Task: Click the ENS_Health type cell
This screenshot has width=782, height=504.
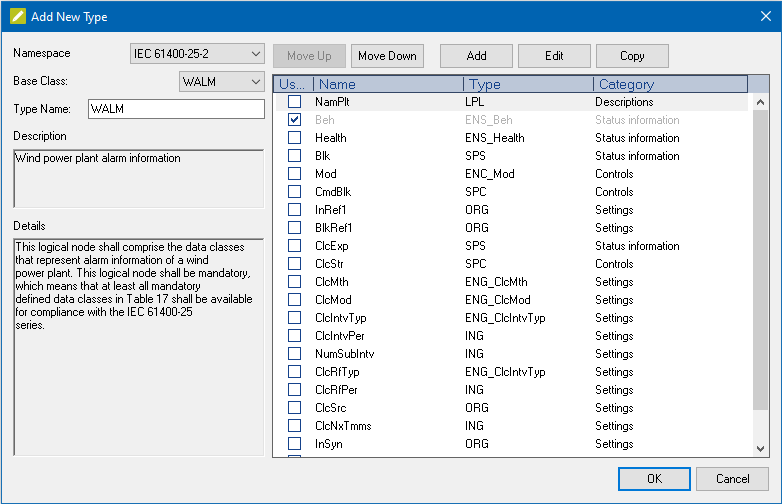Action: click(x=495, y=138)
